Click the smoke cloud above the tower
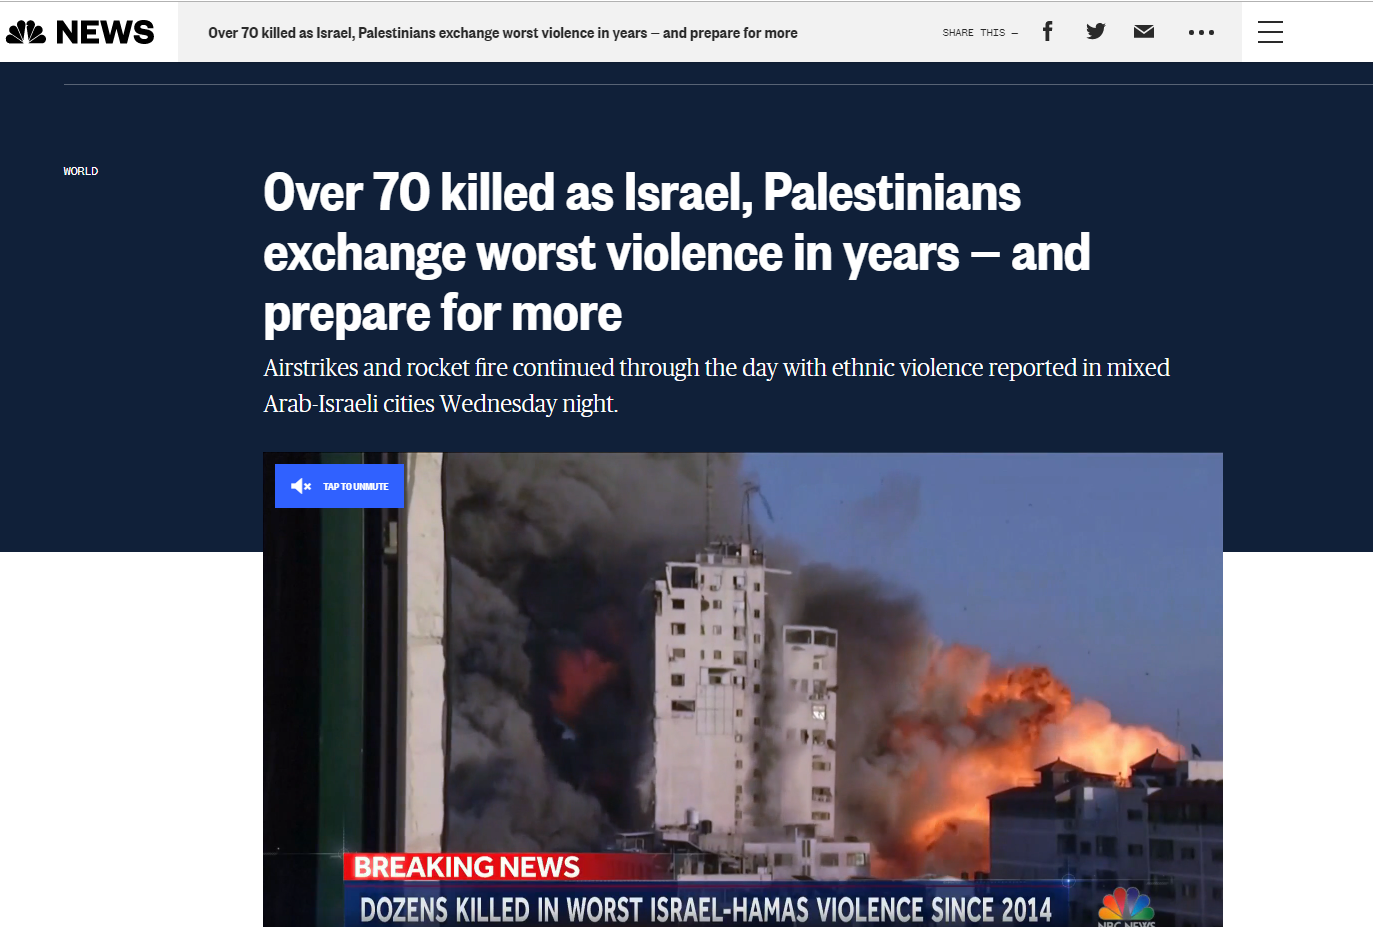1373x927 pixels. point(600,520)
